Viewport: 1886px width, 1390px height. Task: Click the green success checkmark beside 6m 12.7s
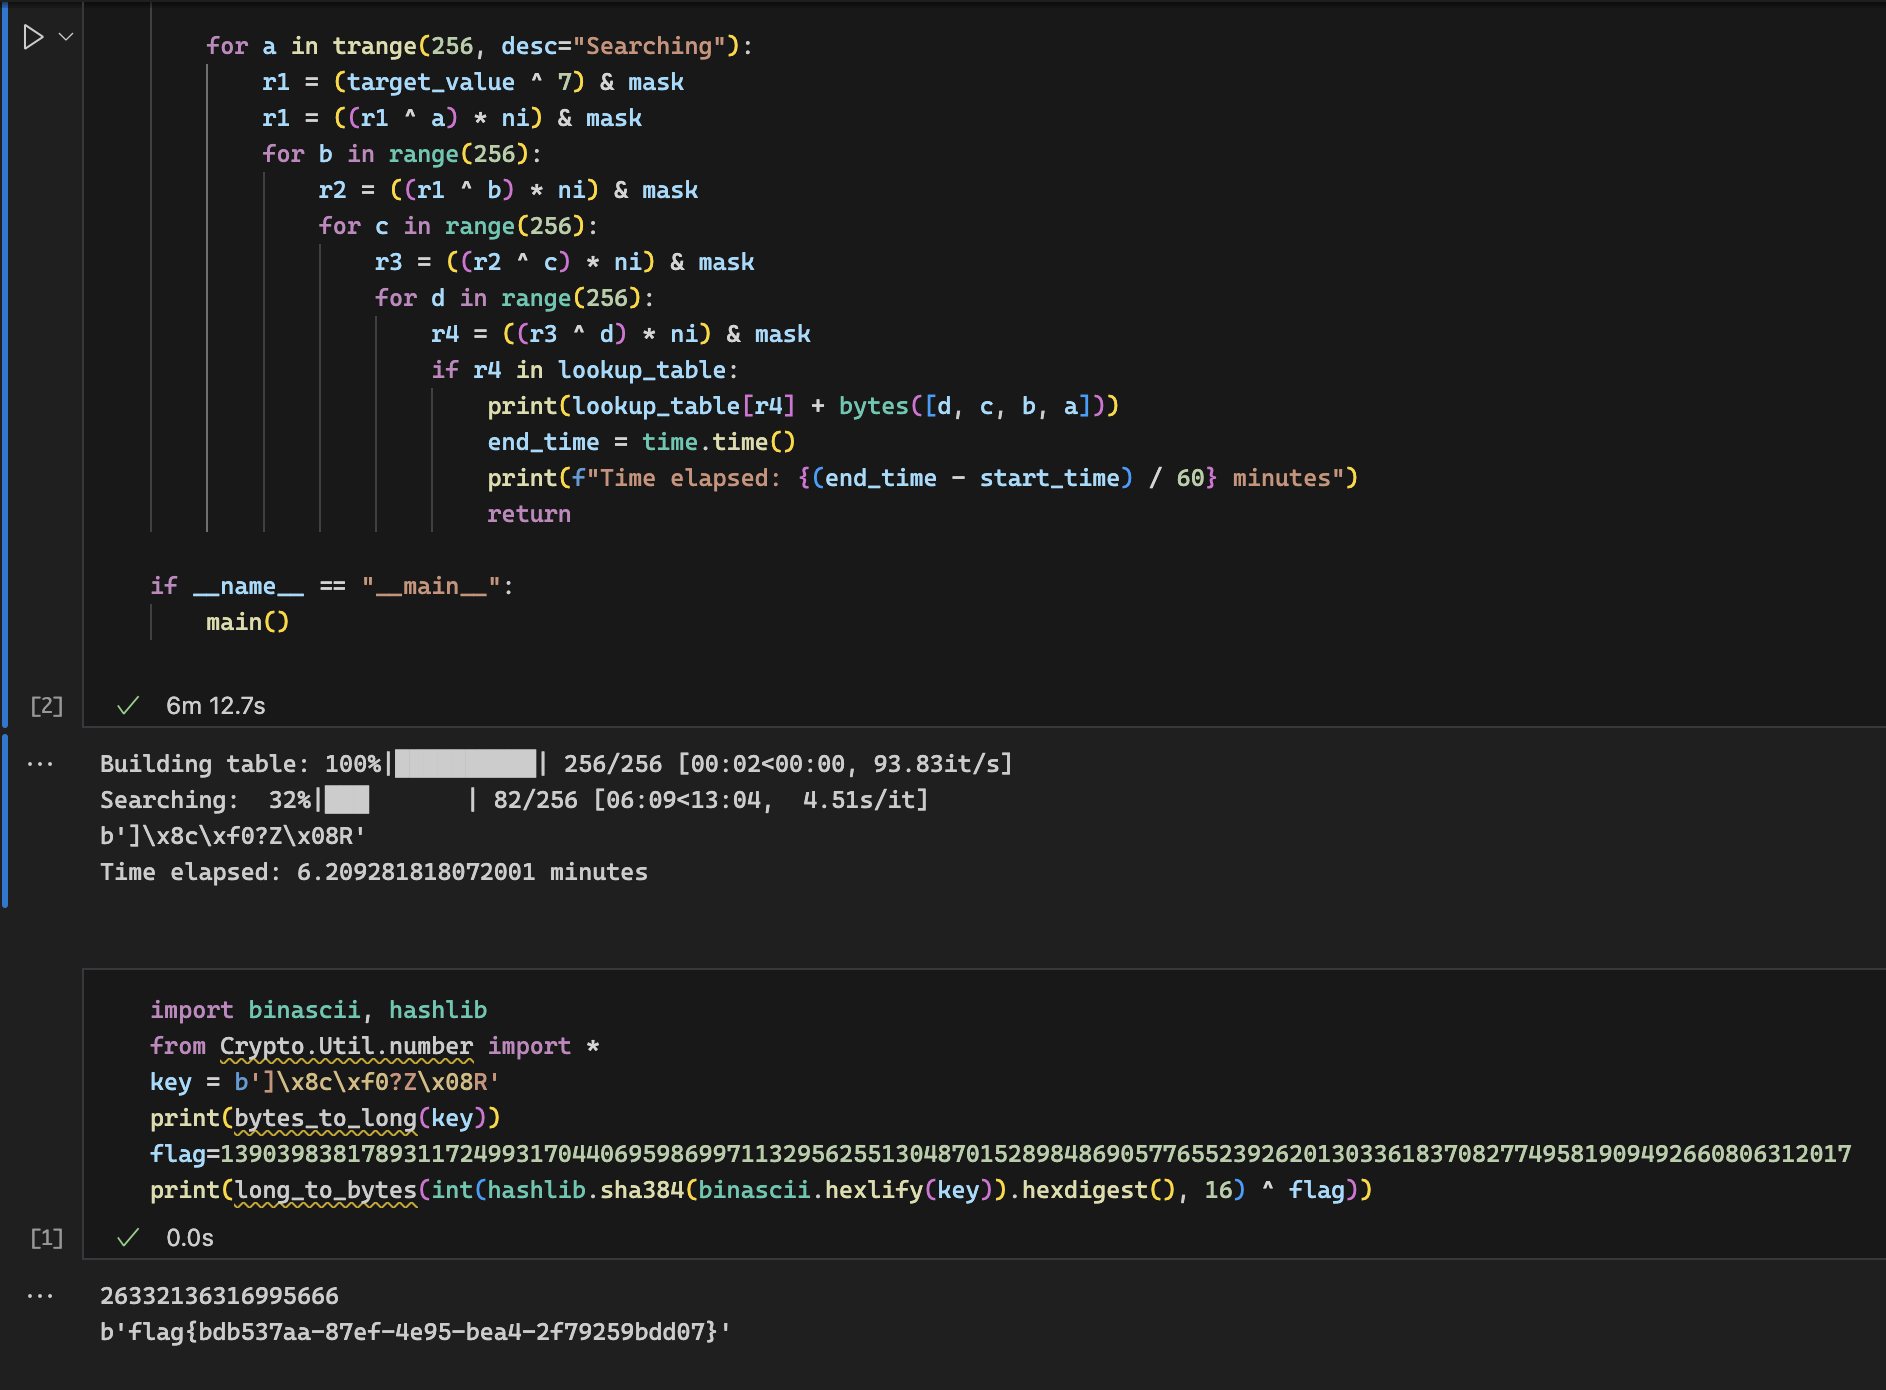click(x=128, y=706)
